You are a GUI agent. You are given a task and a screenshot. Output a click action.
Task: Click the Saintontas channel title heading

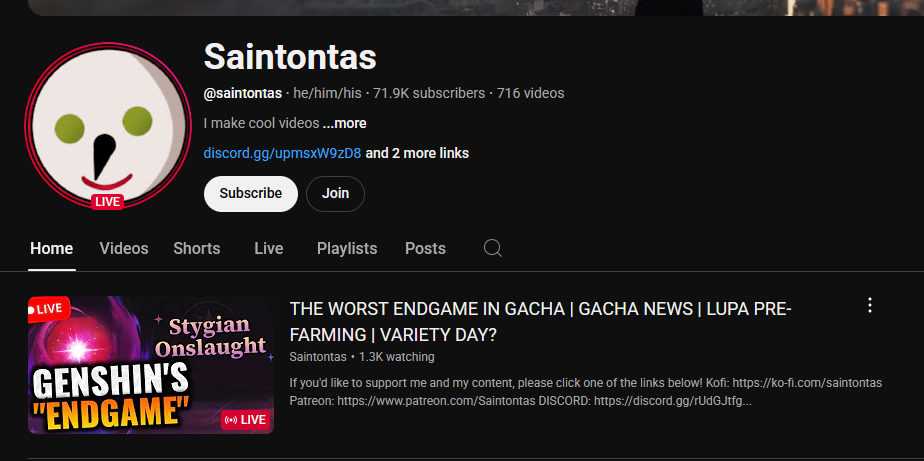click(290, 57)
